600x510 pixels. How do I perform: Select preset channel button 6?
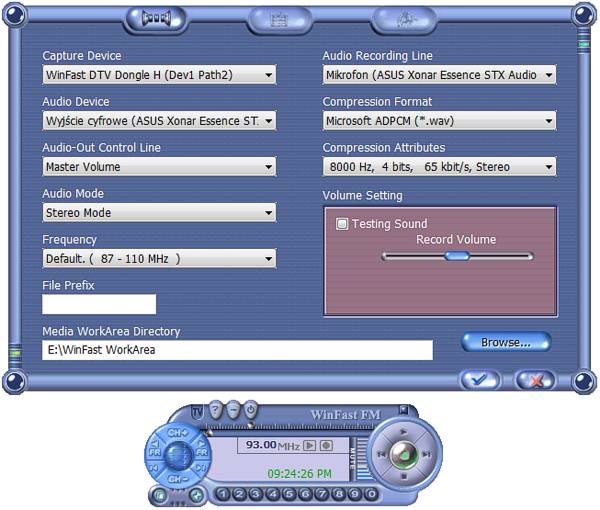[x=305, y=494]
